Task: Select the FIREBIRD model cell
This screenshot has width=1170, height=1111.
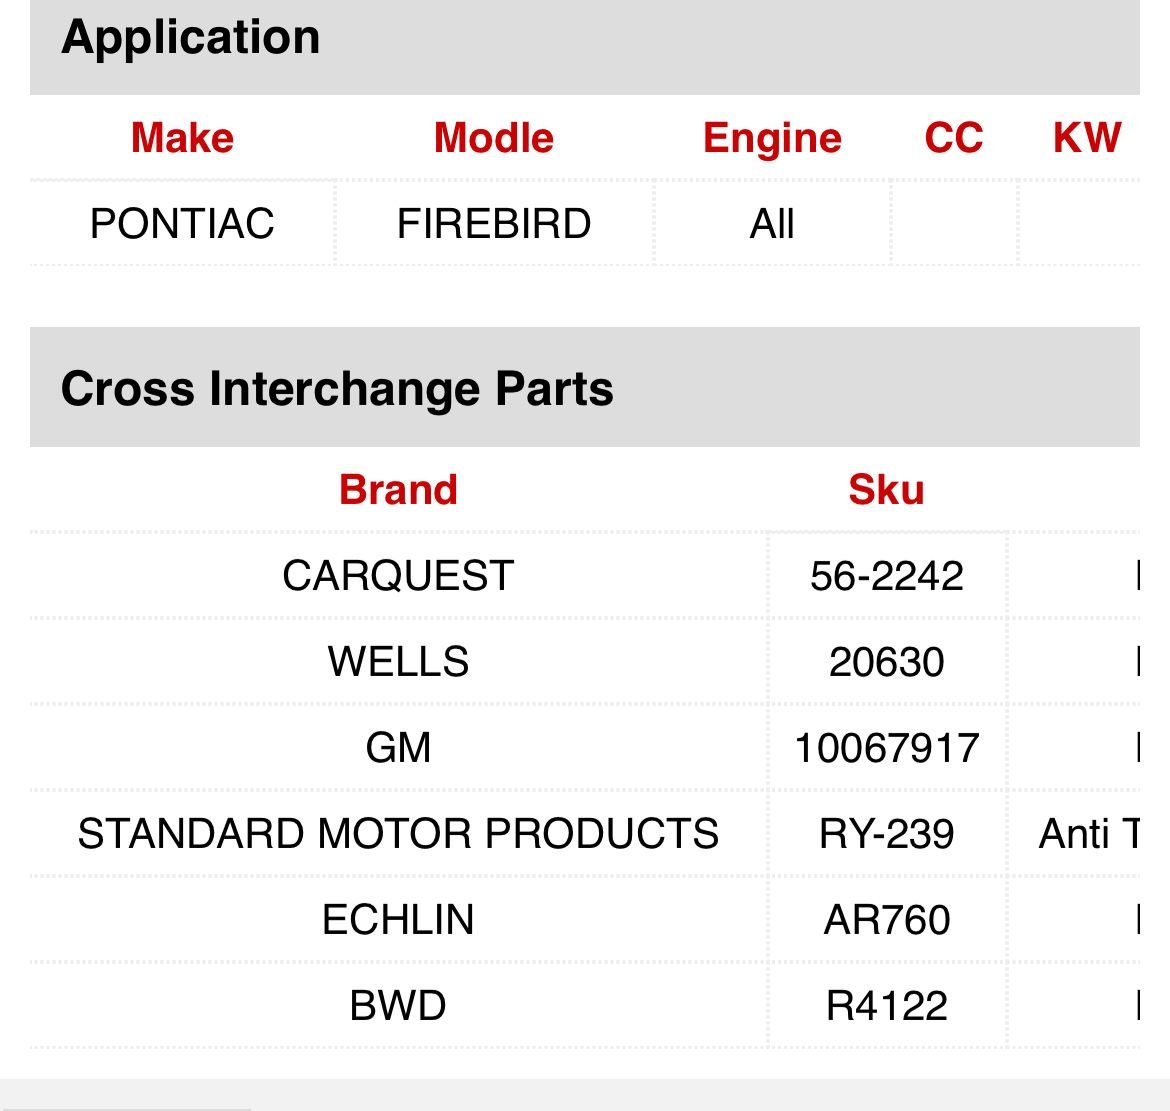Action: point(494,223)
